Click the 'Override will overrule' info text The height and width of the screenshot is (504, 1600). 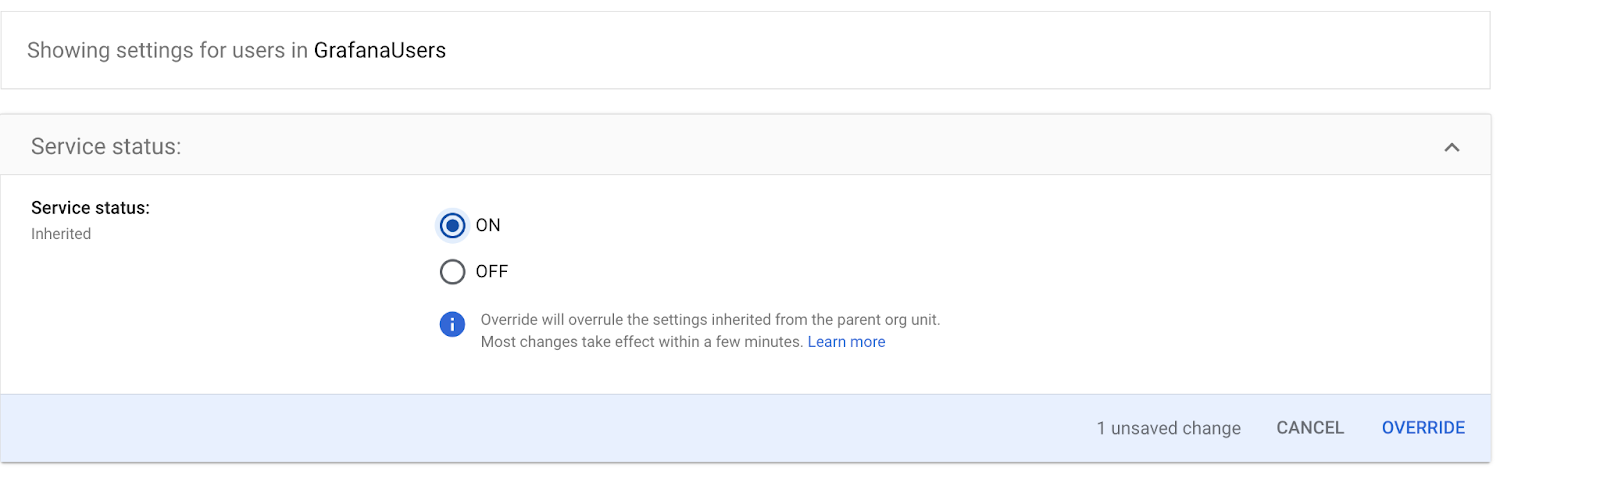[x=710, y=320]
